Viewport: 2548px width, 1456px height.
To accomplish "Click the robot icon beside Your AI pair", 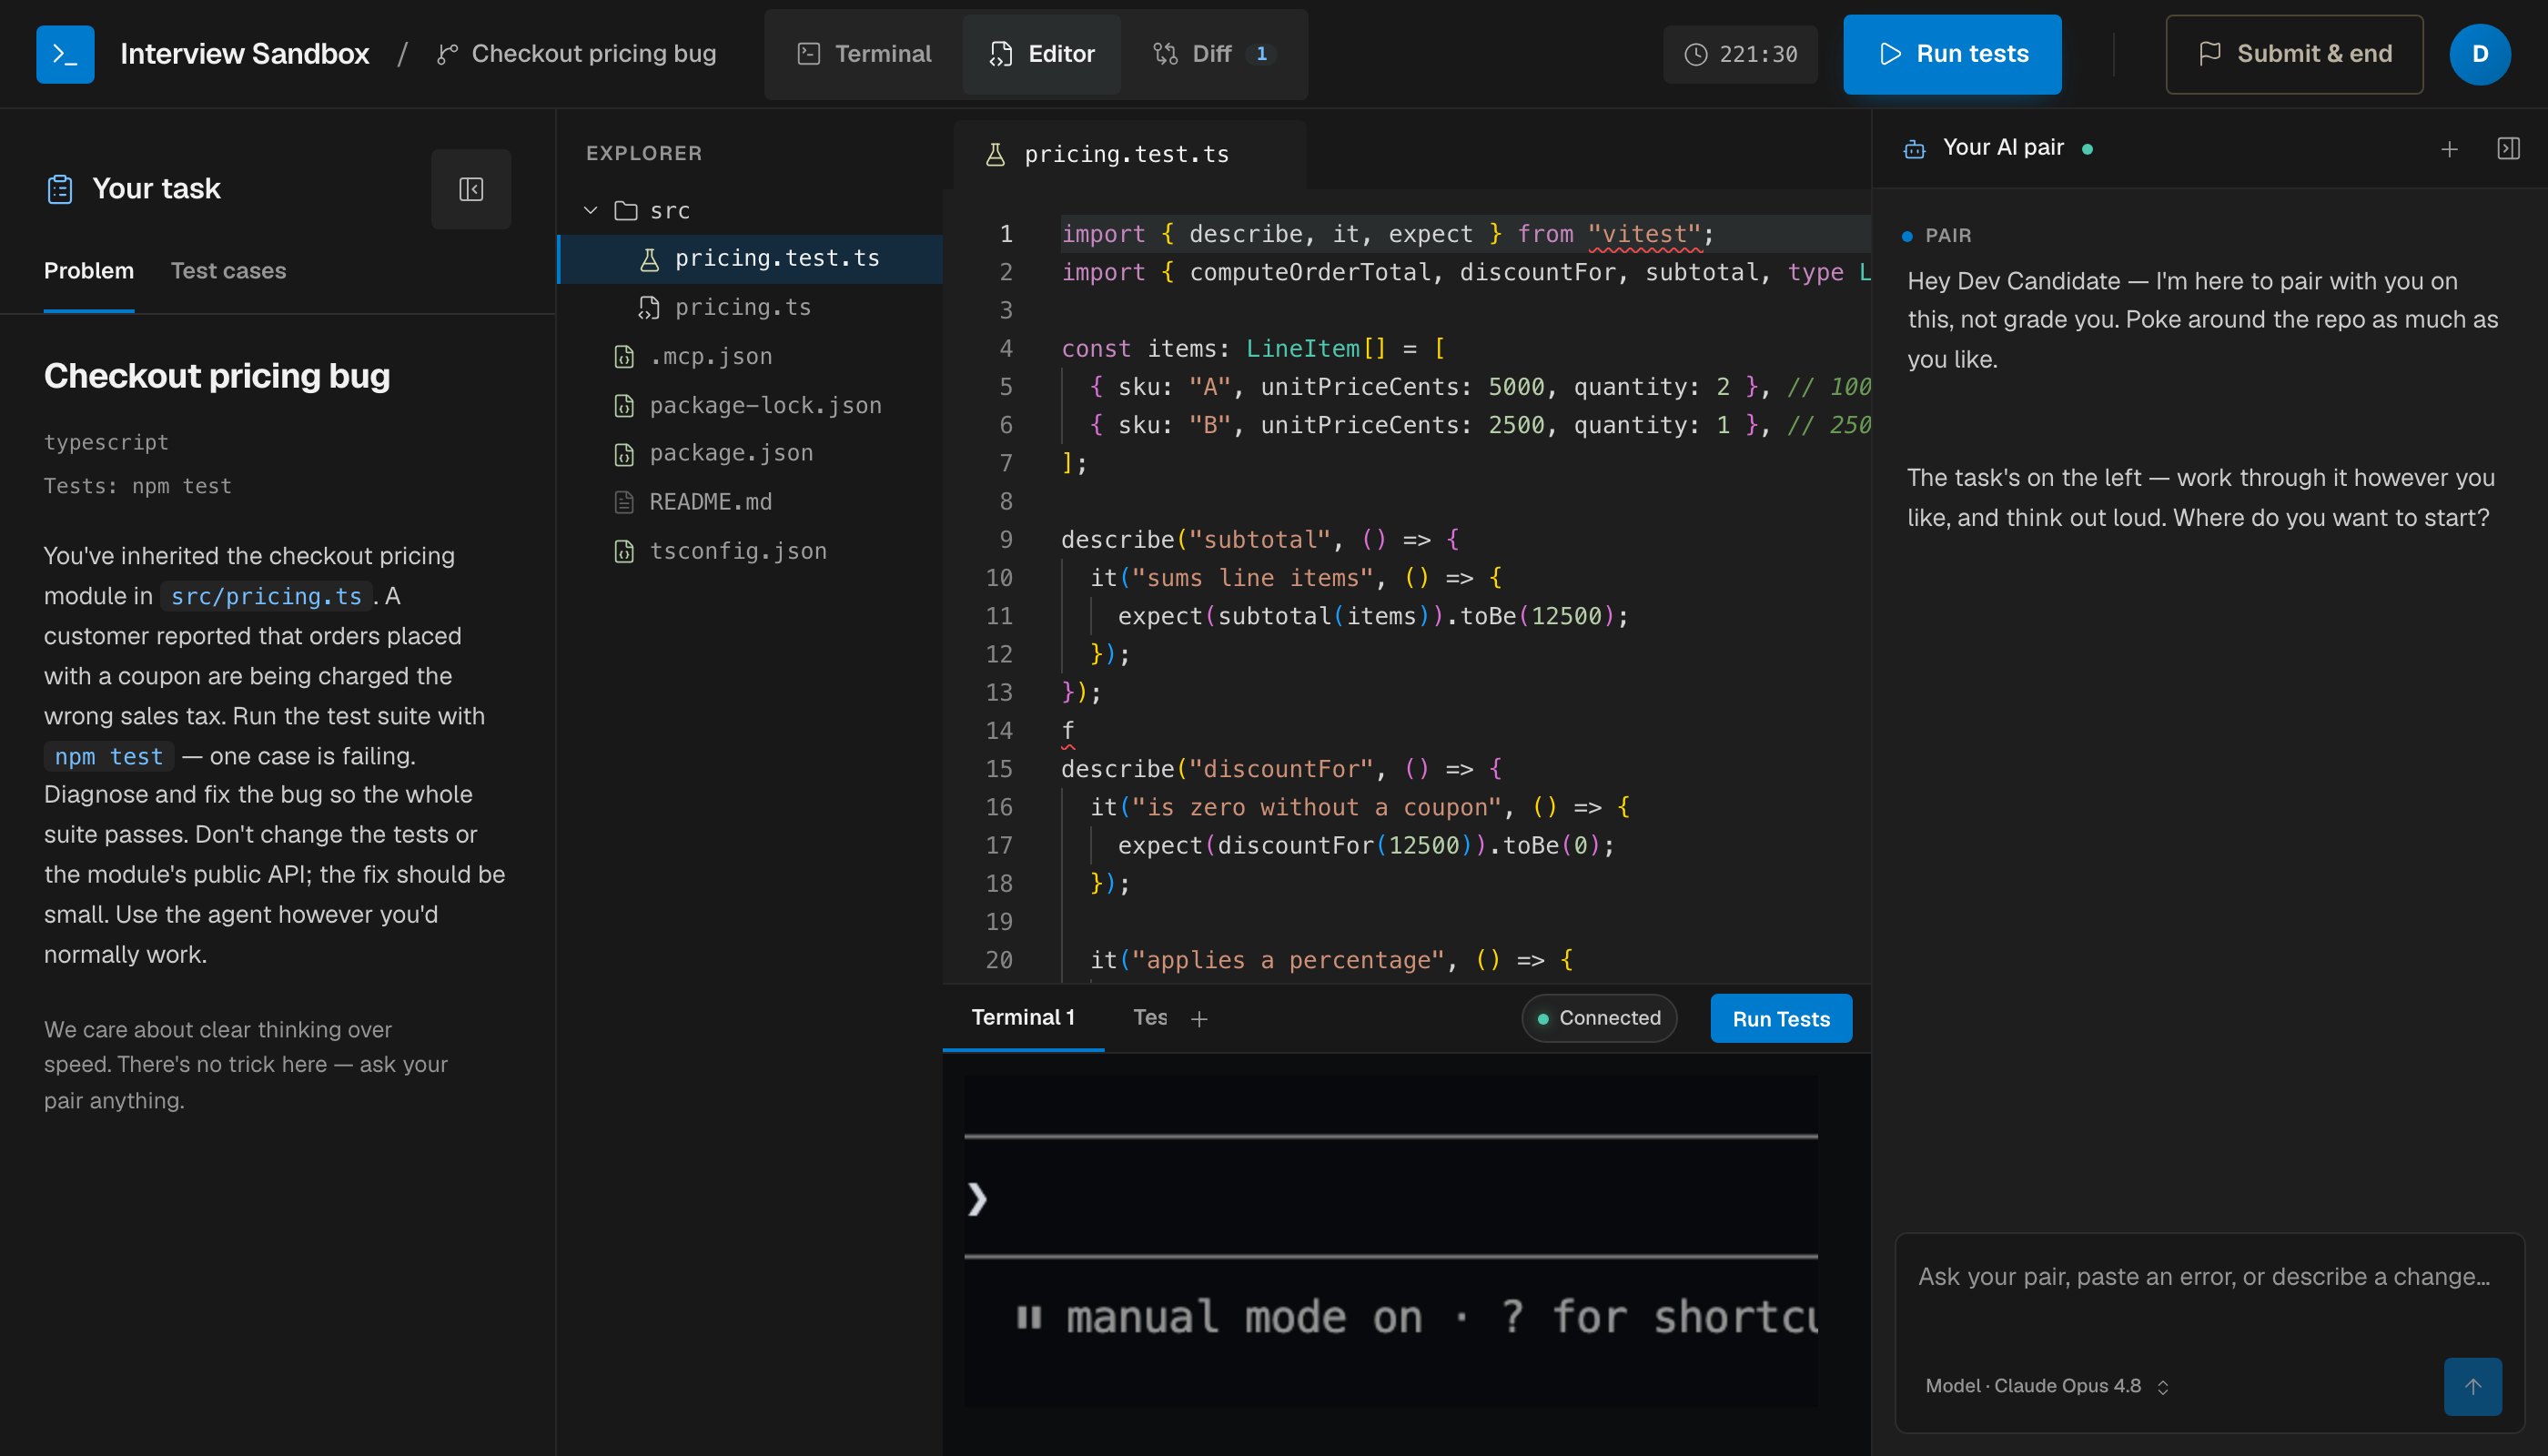I will click(x=1914, y=148).
